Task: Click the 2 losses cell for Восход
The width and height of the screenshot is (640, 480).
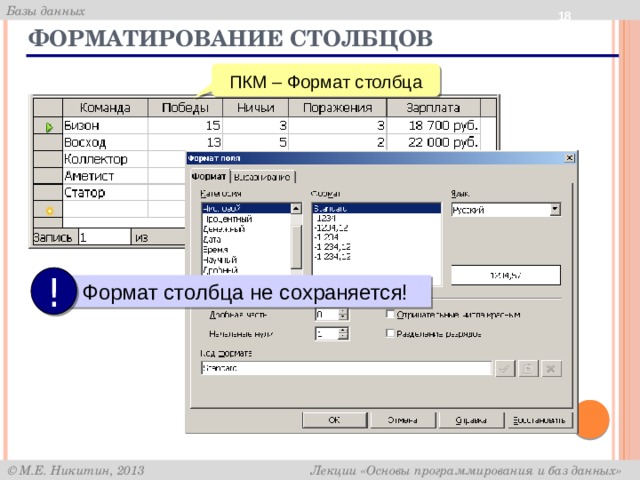Action: 337,142
